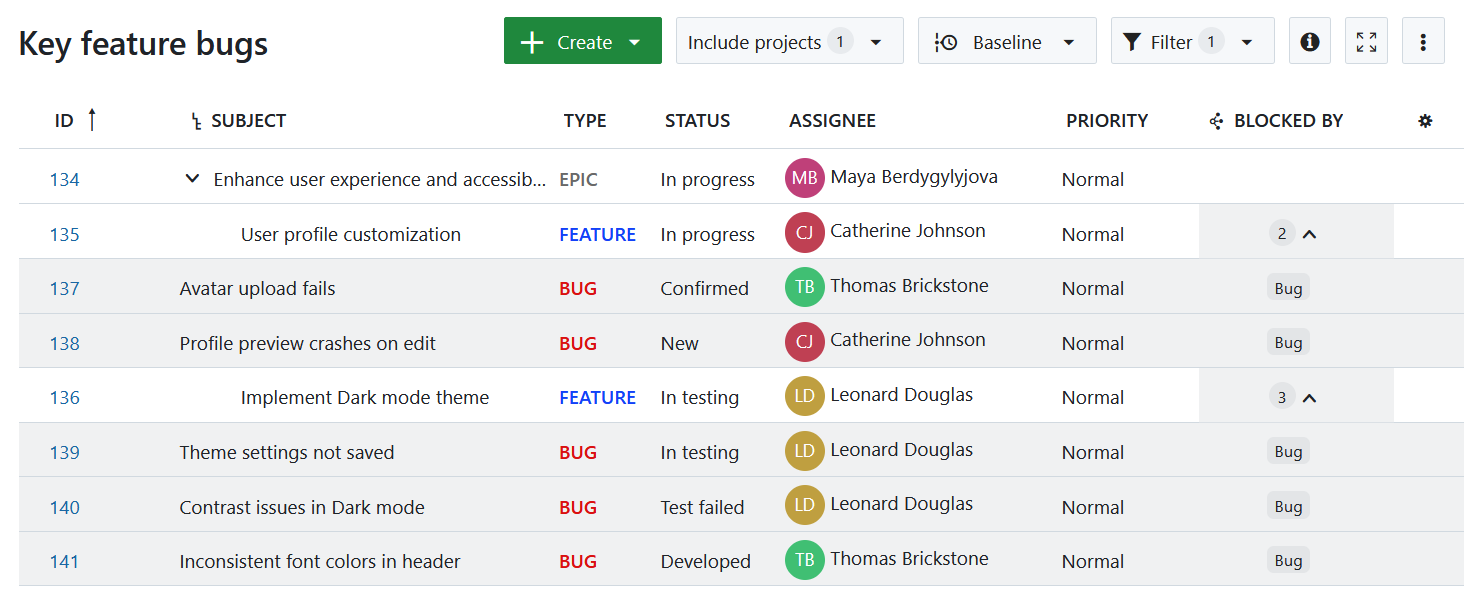
Task: Collapse the Epic row for accessibility enhancement
Action: [192, 178]
